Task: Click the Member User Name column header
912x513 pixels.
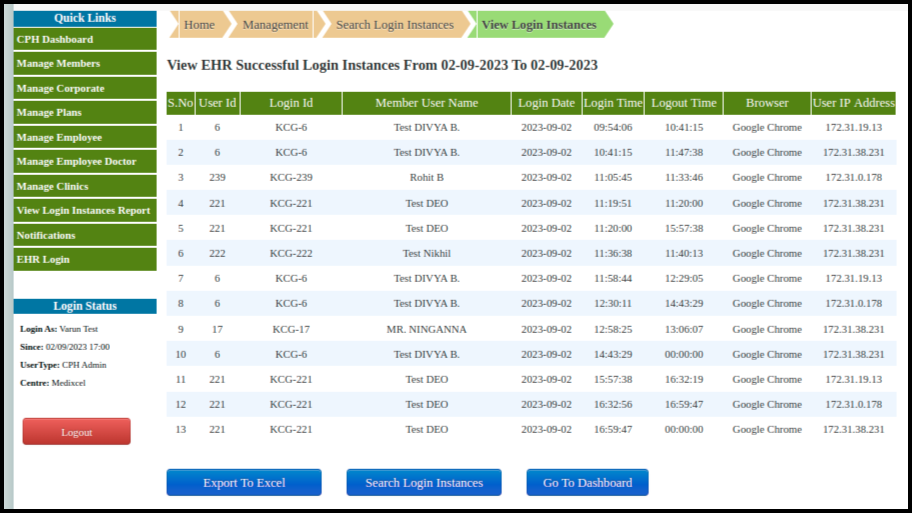Action: [x=426, y=103]
